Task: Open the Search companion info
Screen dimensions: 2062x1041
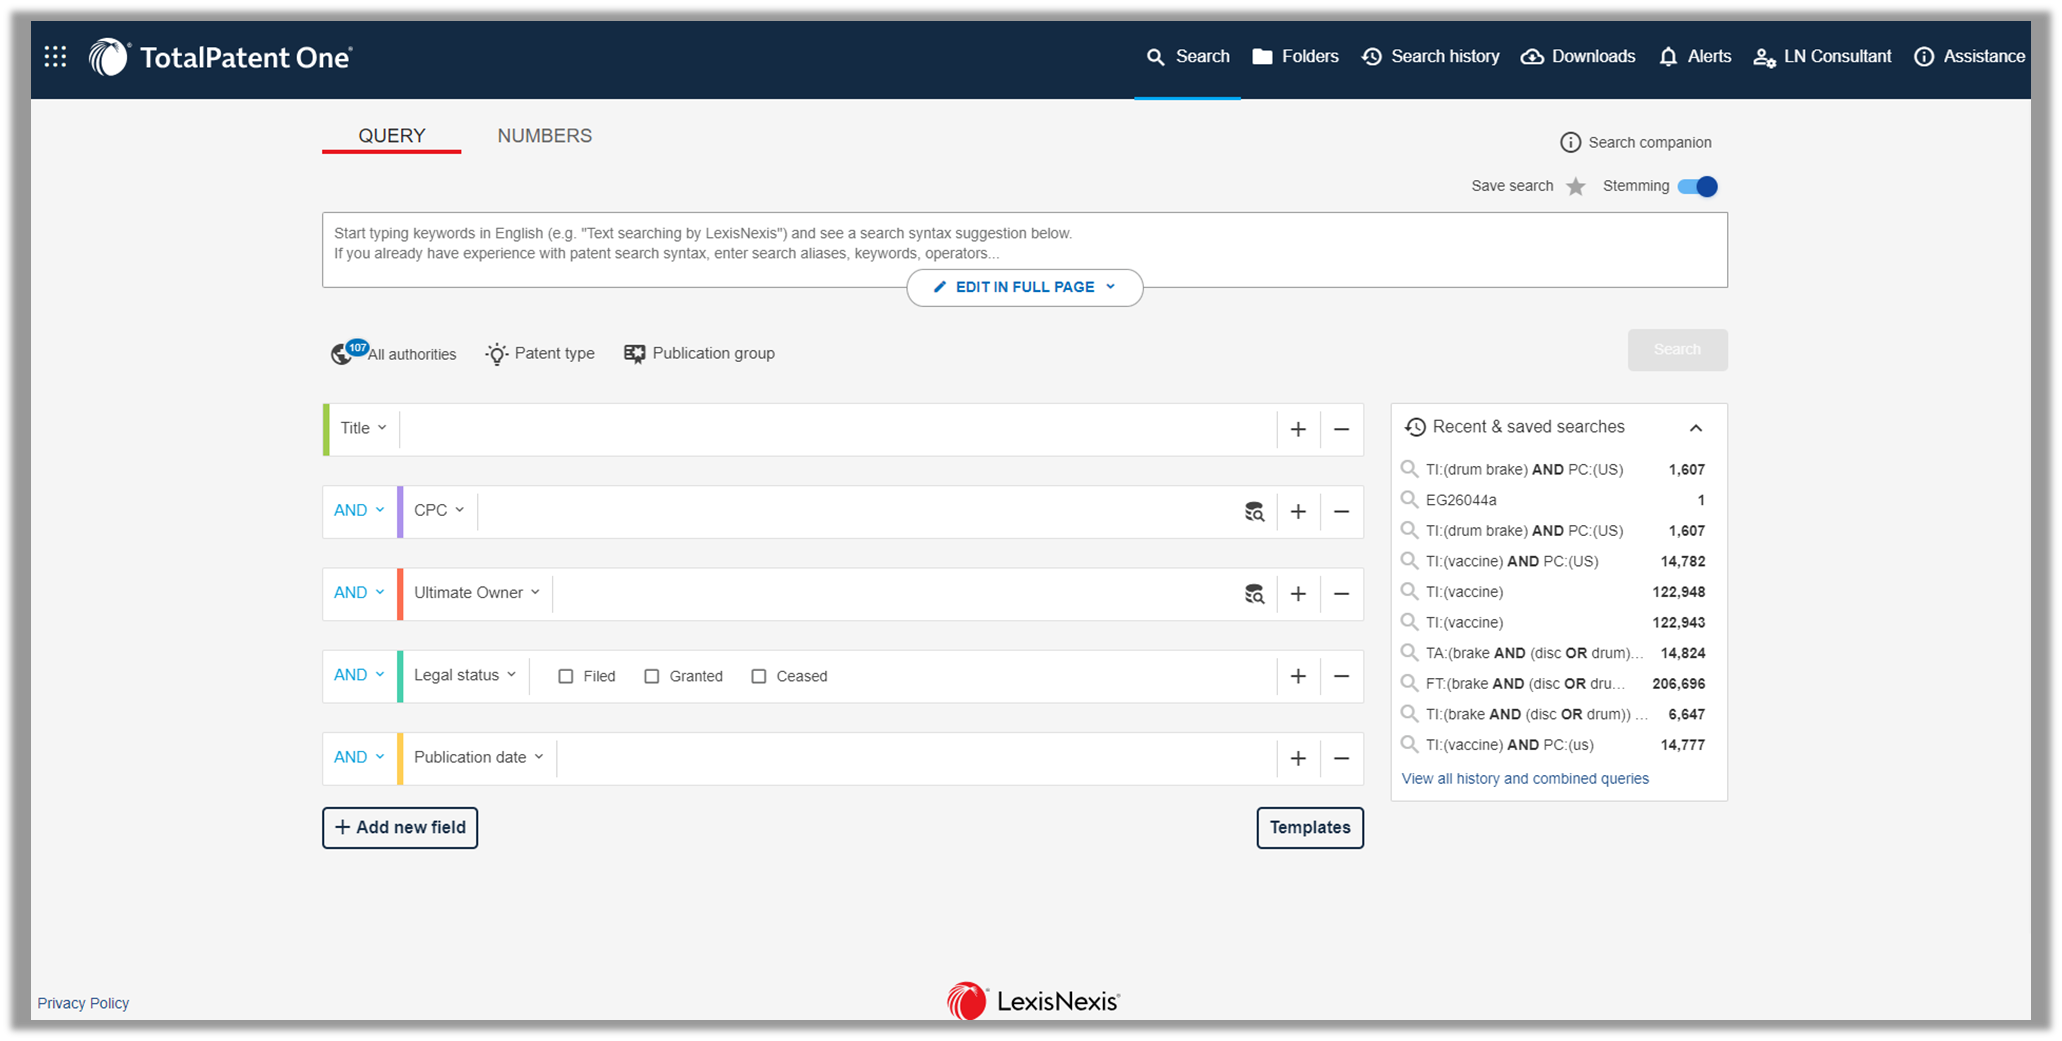Action: click(x=1636, y=142)
